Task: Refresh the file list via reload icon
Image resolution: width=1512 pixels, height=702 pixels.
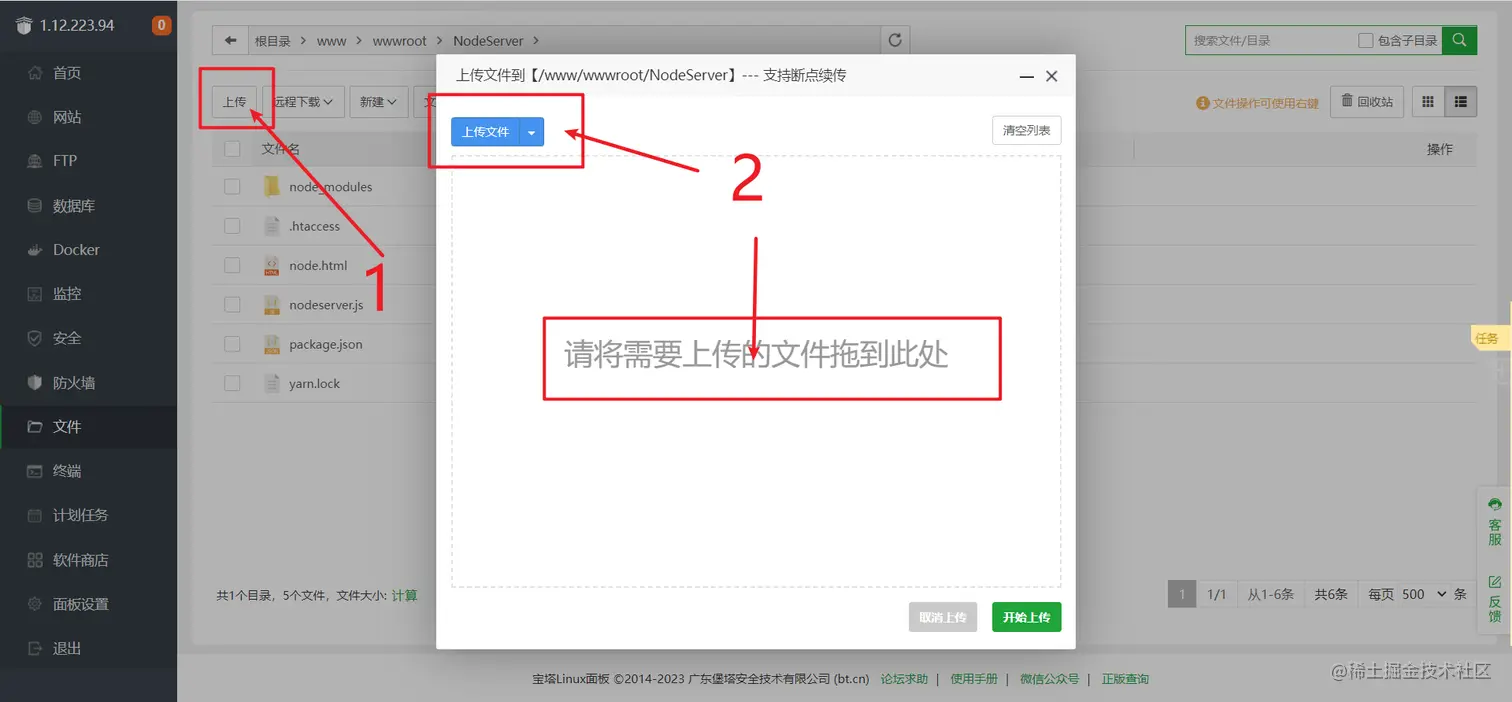Action: (x=895, y=41)
